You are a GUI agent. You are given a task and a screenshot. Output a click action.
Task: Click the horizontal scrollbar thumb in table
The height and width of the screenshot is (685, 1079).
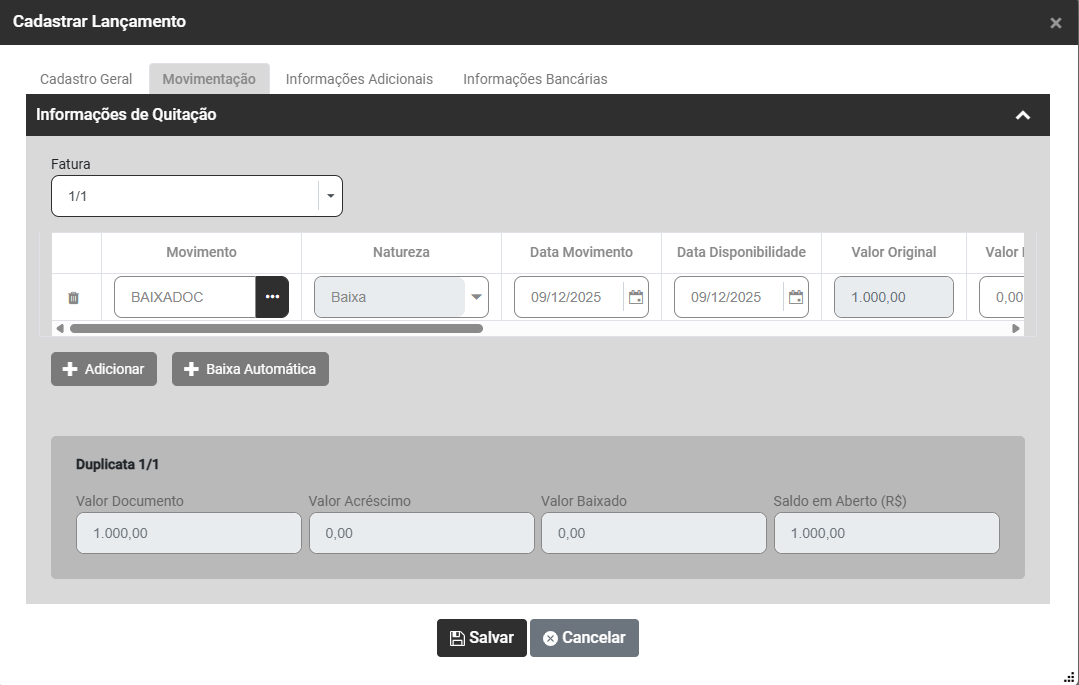coord(276,328)
